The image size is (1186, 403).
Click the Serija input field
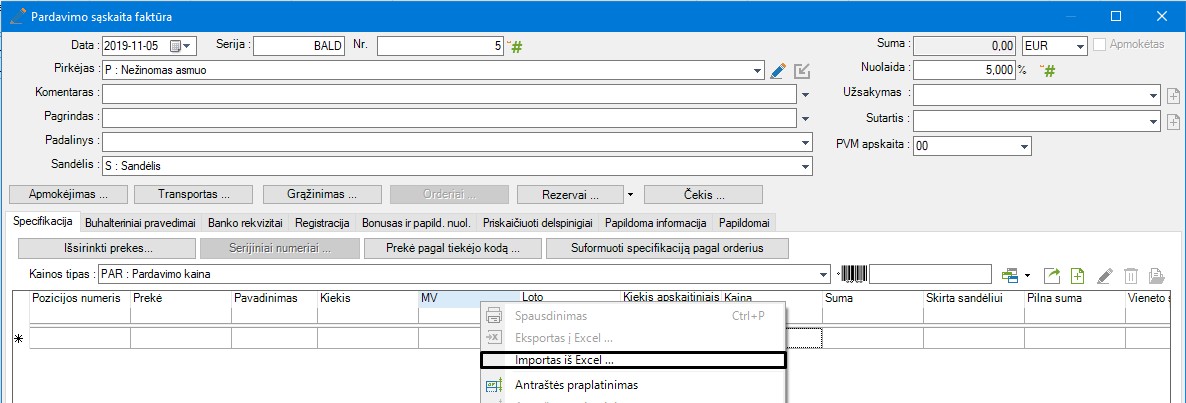tap(300, 46)
